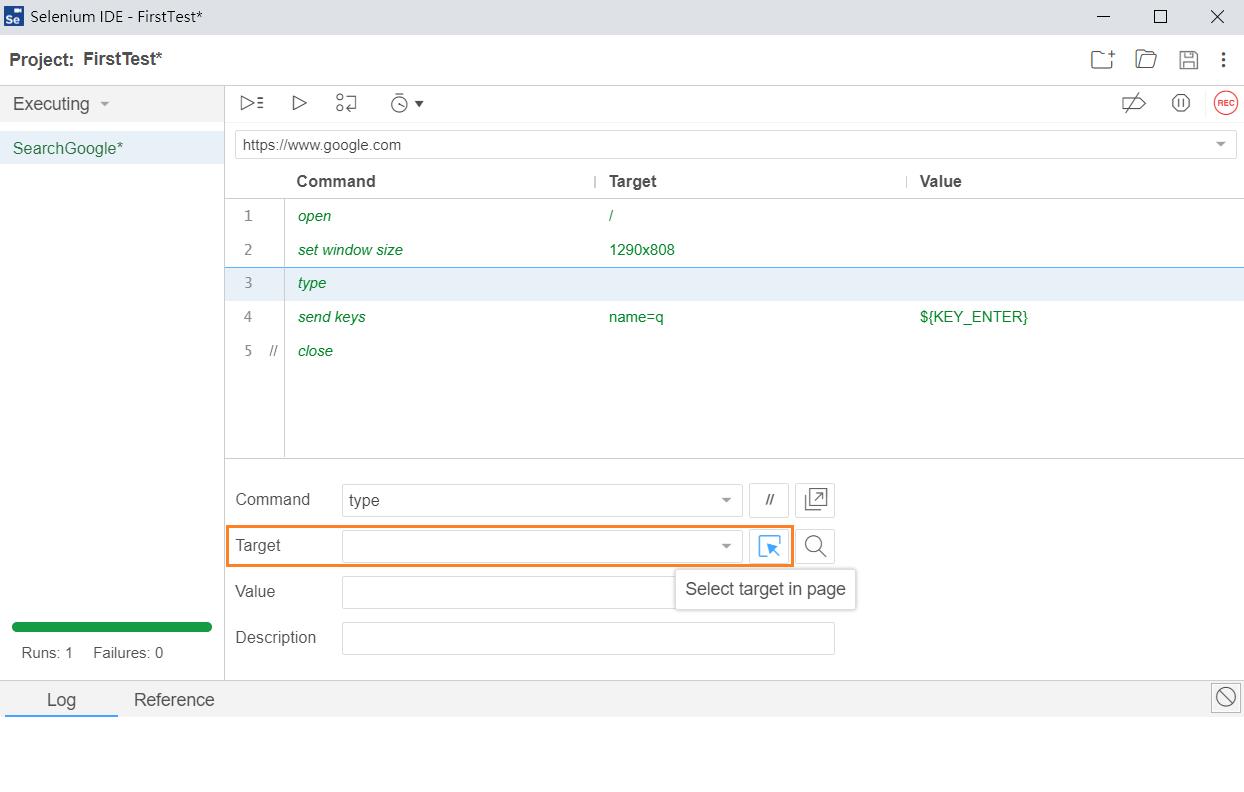Toggle command comment slashes button

coord(769,500)
